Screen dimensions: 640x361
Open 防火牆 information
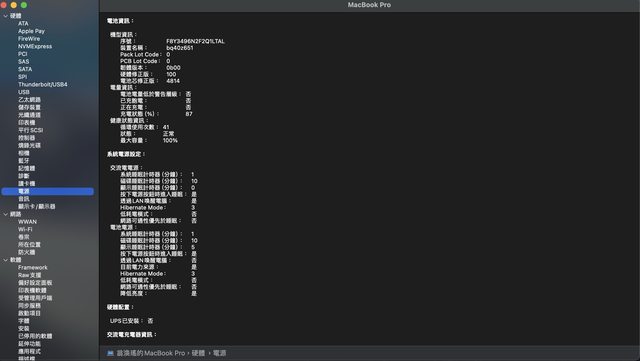point(27,252)
